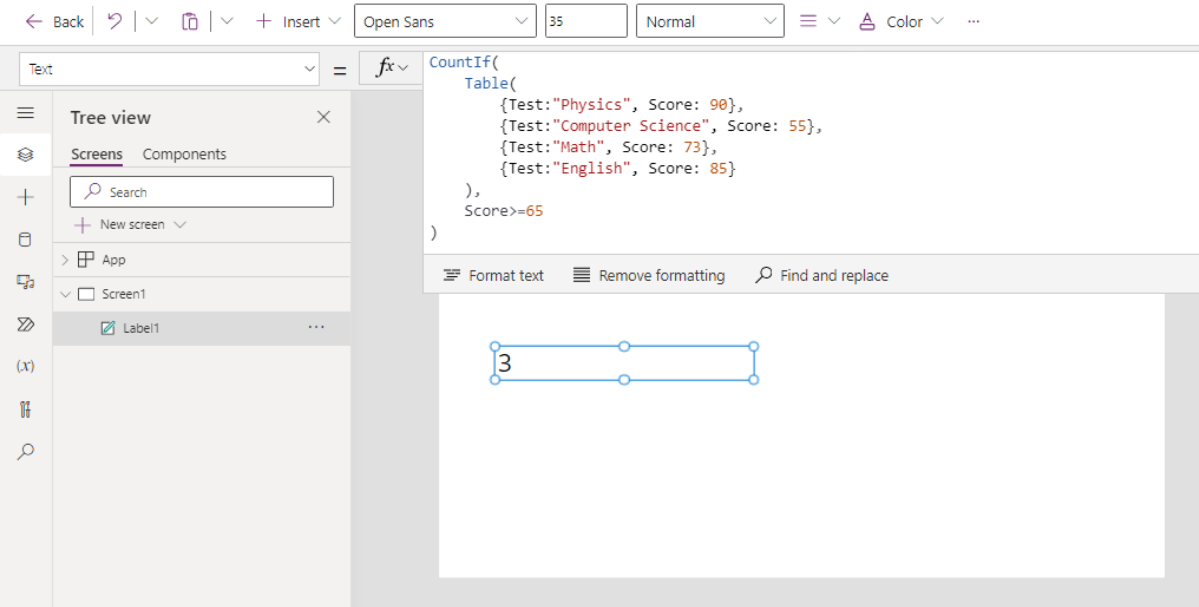Click Find and replace in the formula bar
Screen dimensions: 1199x607
click(820, 275)
